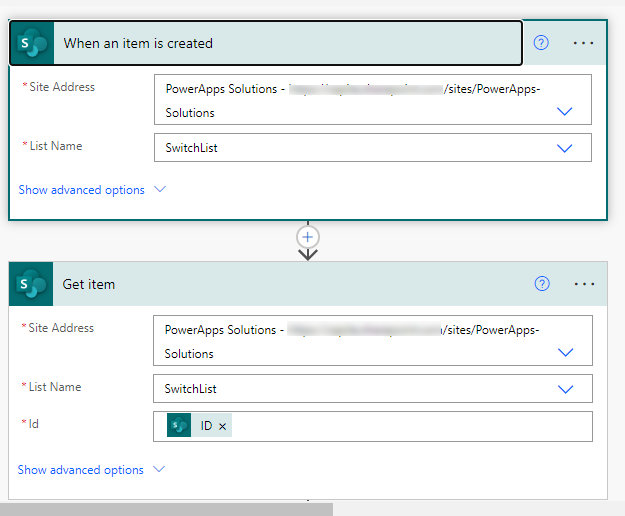Open the ellipsis menu of 'When an item is created'
Screen dimensions: 625x516
(583, 43)
